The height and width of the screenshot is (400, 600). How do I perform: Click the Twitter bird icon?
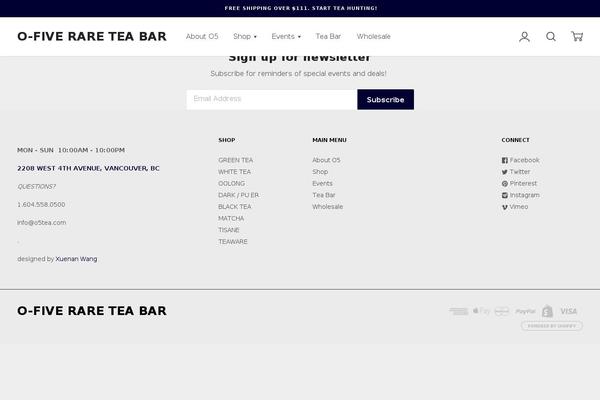[x=505, y=172]
